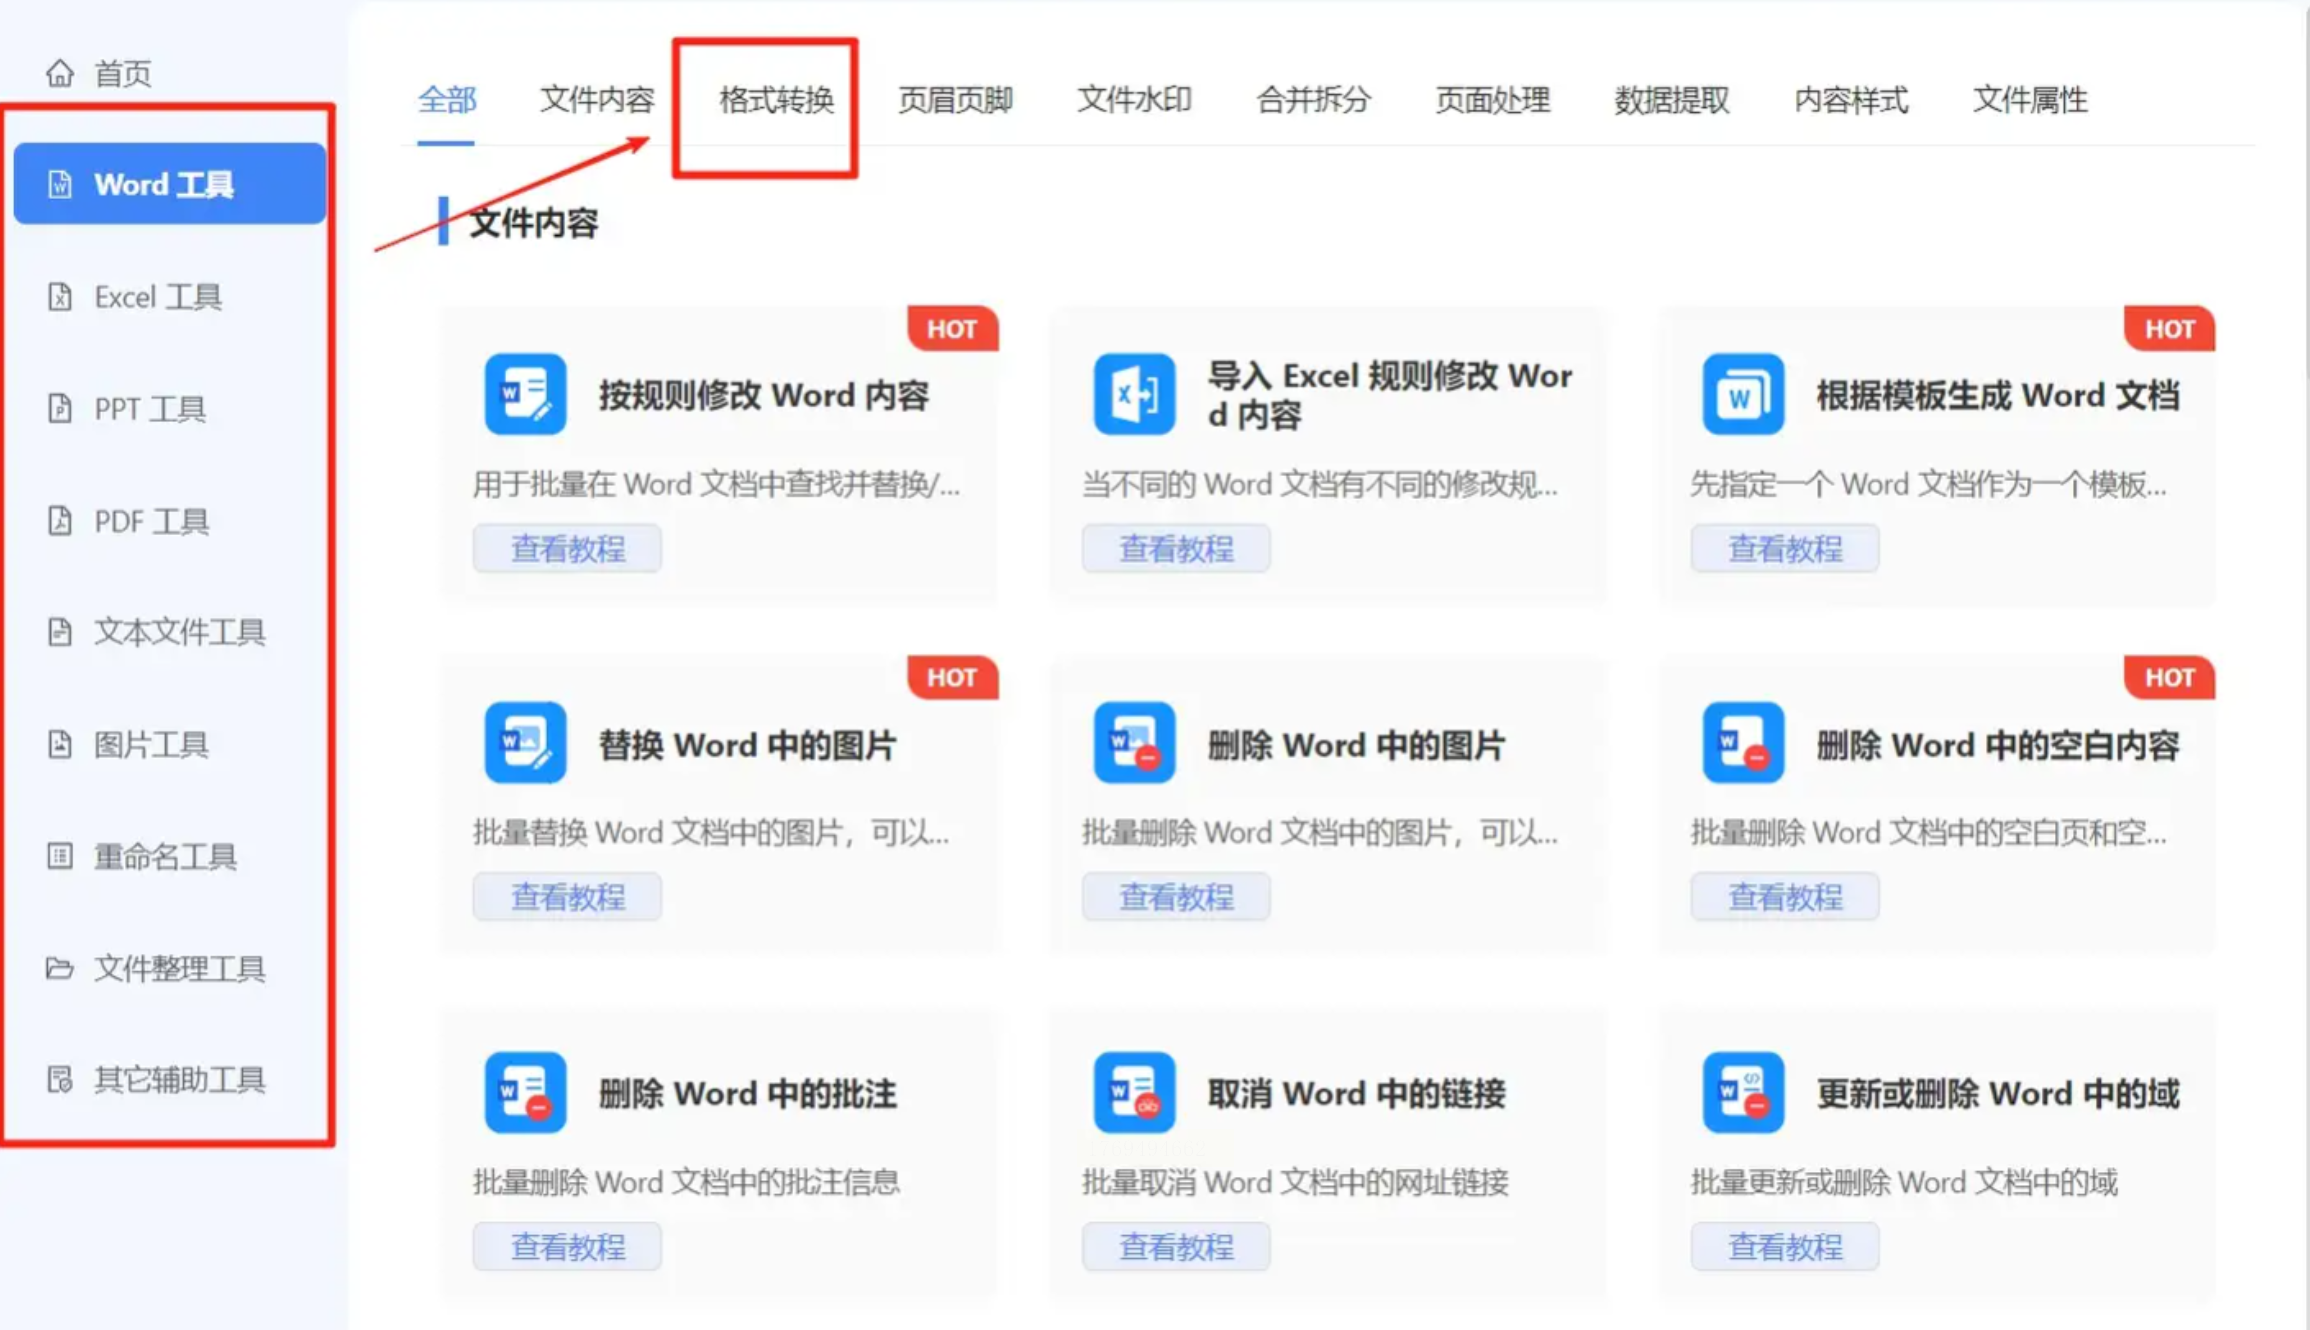Select PDF 工具 in the sidebar
Screen dimensions: 2310x1330
[x=151, y=521]
